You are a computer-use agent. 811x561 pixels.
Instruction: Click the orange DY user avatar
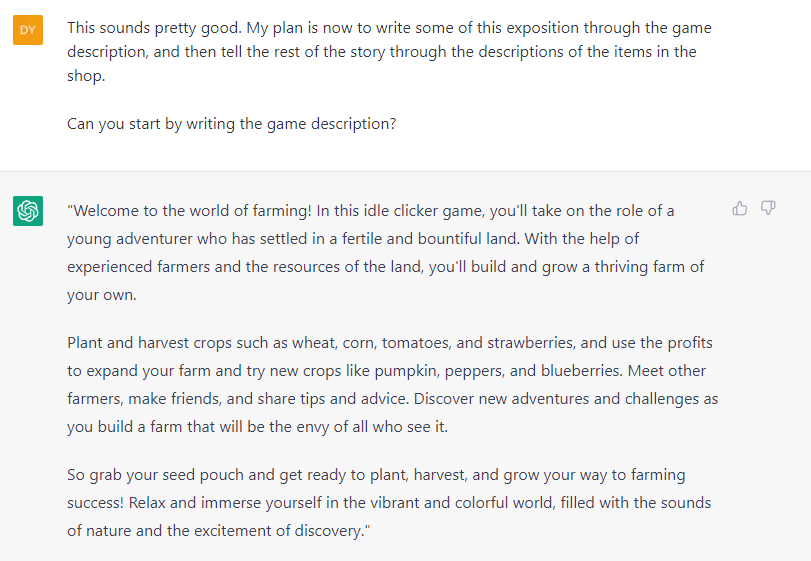coord(28,29)
